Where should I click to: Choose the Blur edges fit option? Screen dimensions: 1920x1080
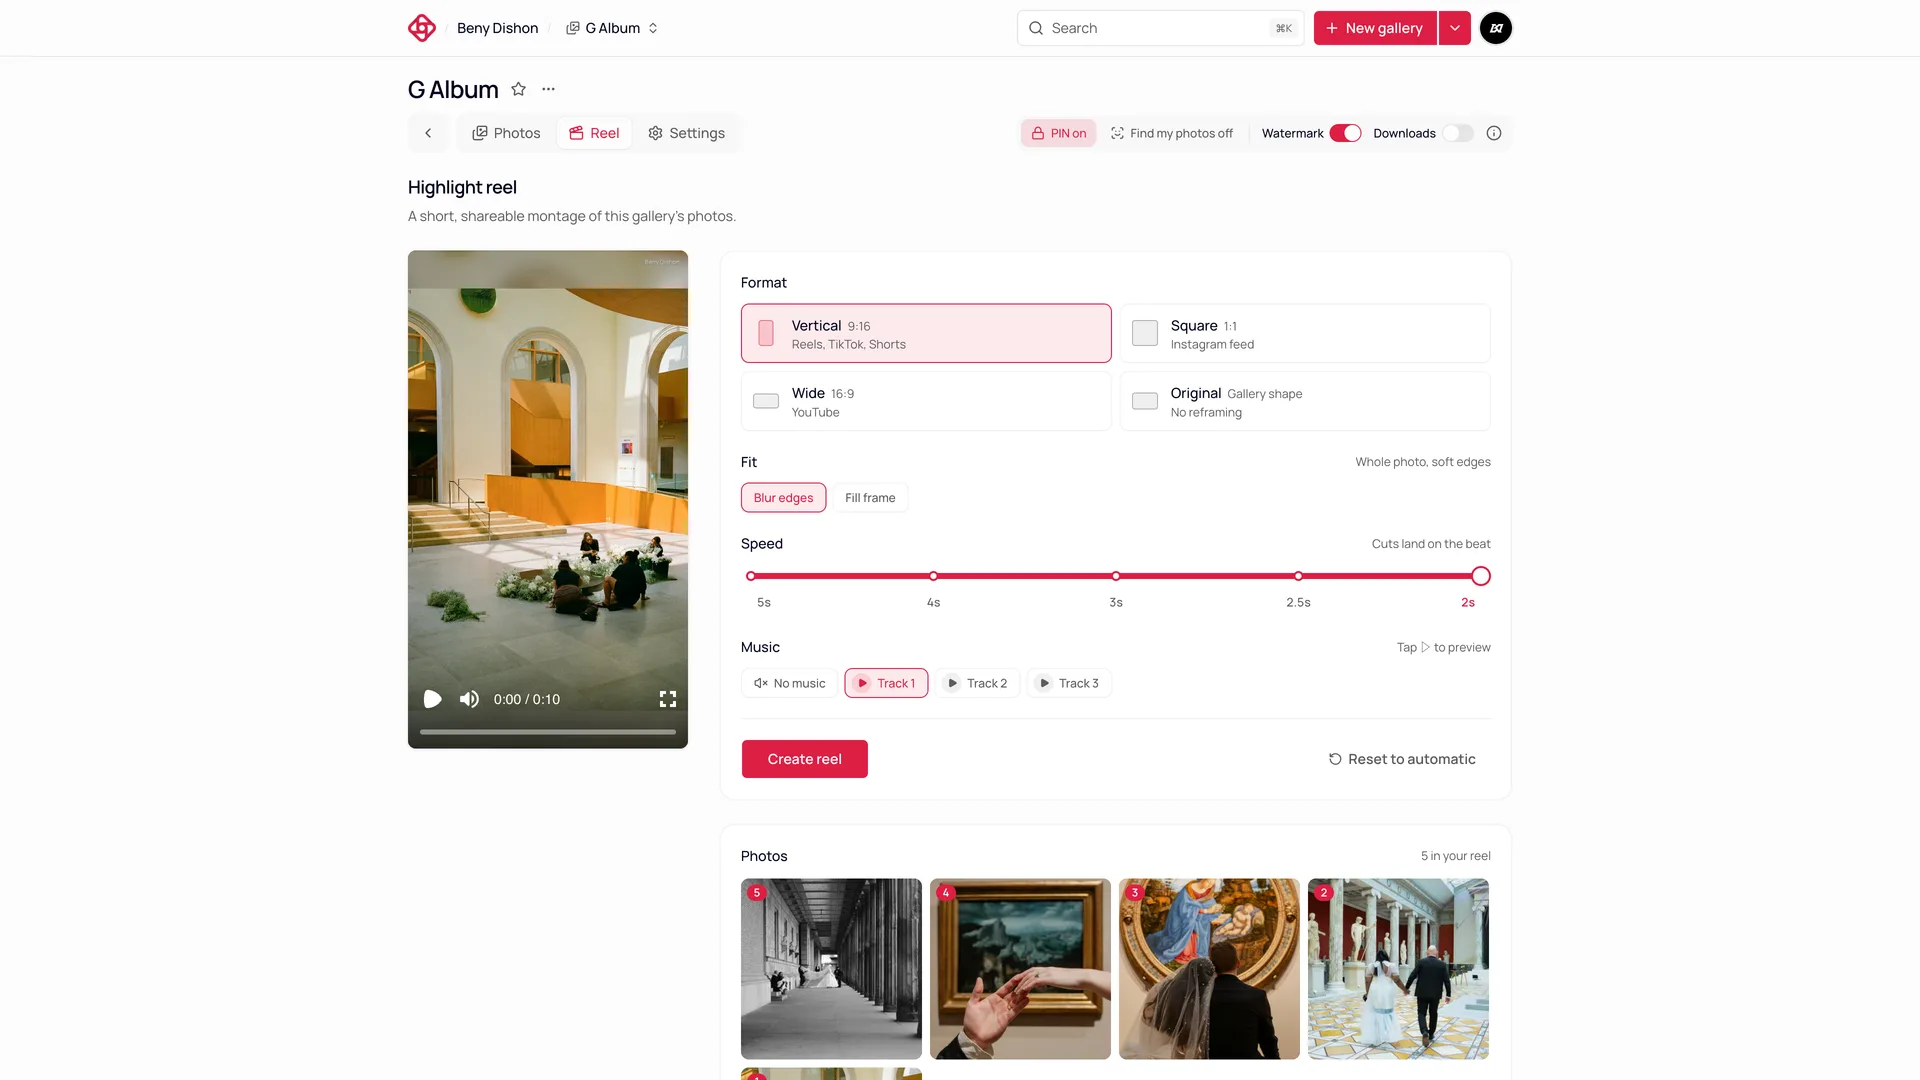(783, 498)
